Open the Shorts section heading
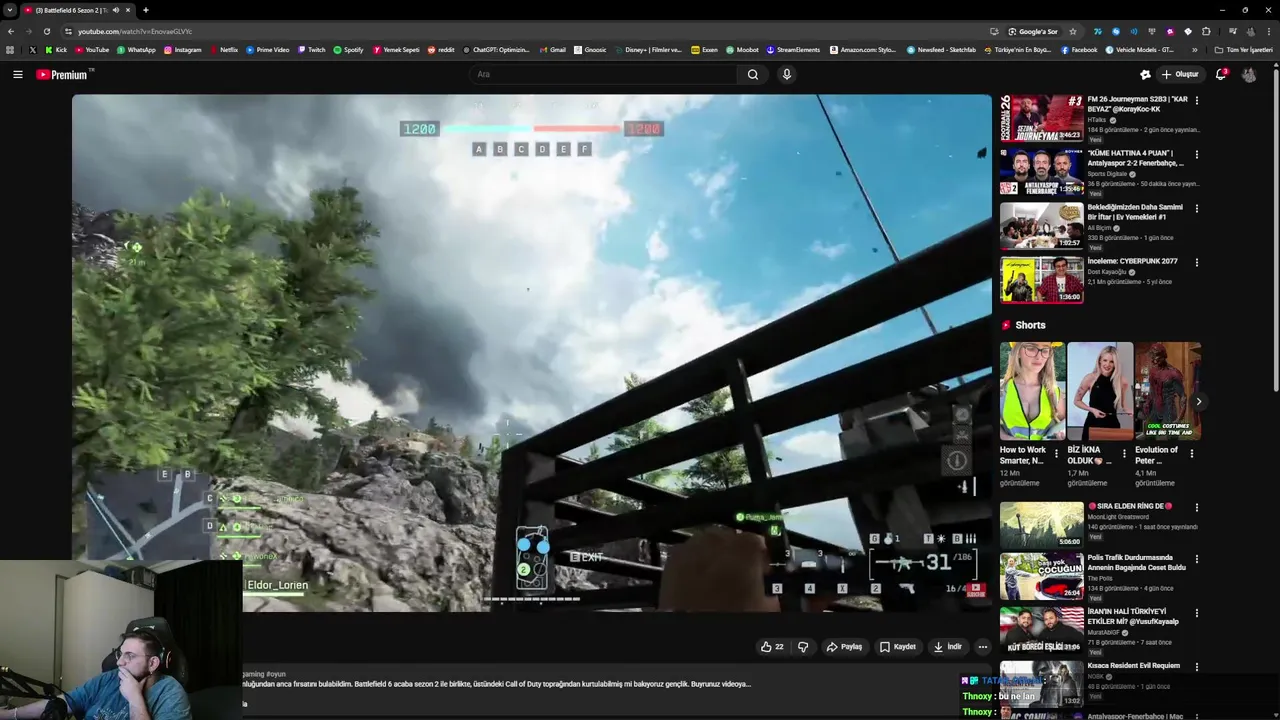1280x720 pixels. pyautogui.click(x=1030, y=325)
